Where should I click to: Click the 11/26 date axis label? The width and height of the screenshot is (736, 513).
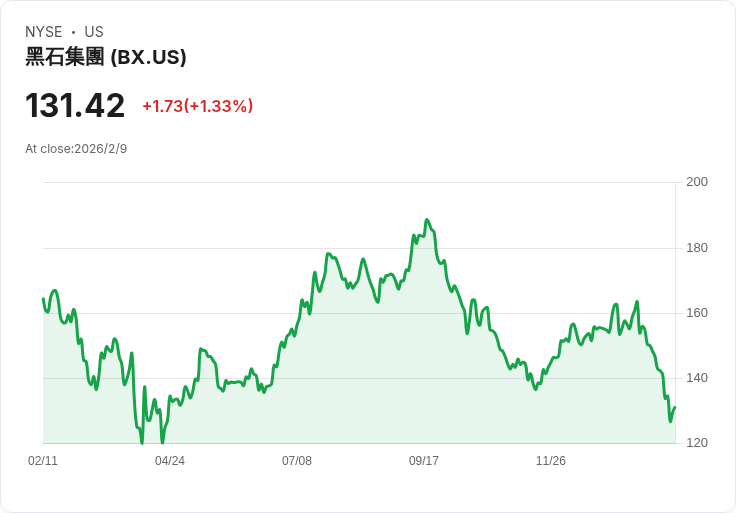(x=551, y=461)
